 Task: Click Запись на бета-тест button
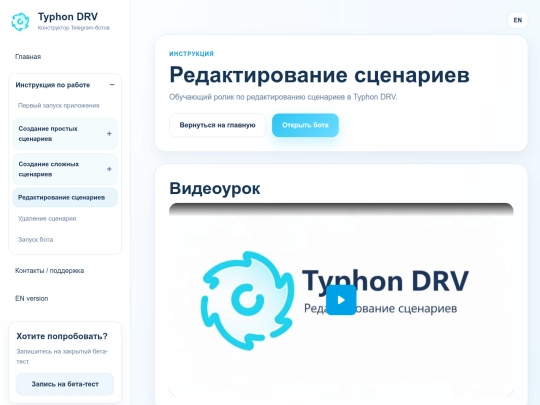tap(65, 384)
